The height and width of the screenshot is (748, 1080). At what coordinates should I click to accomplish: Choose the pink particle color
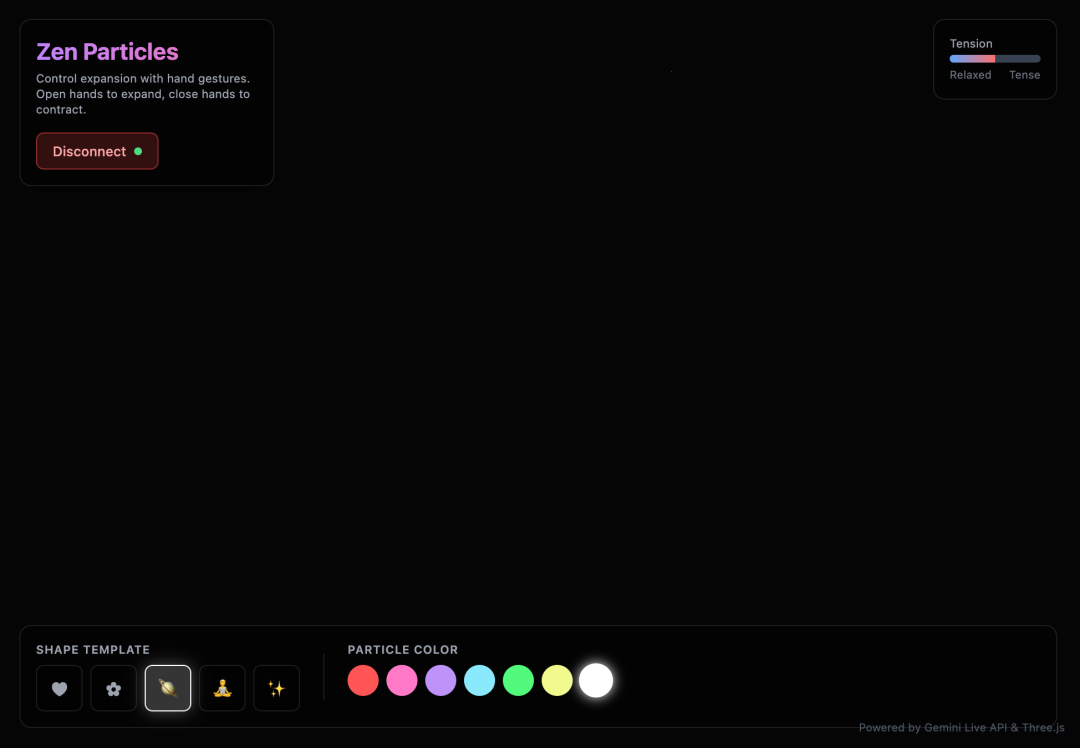click(402, 681)
